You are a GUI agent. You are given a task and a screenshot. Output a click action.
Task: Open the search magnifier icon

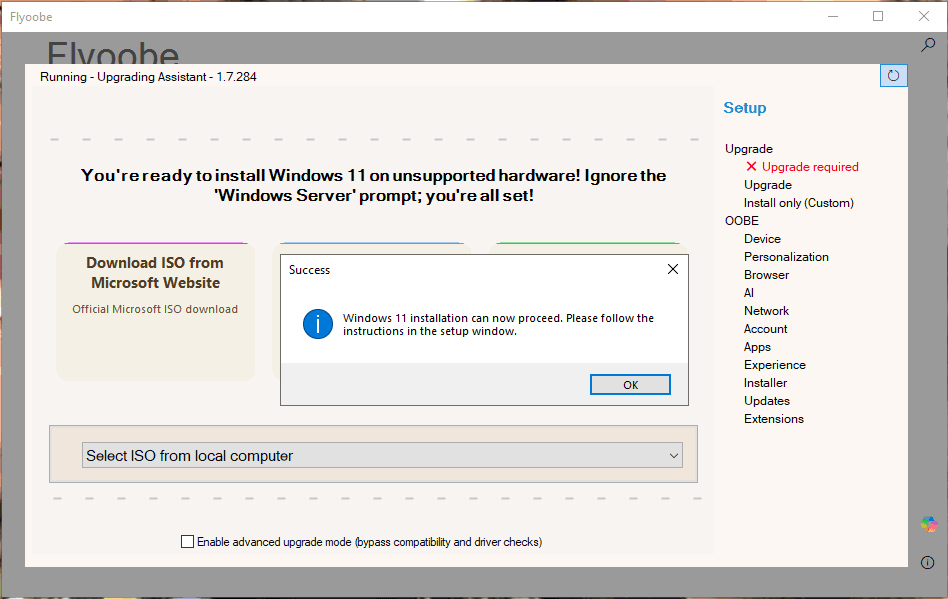pos(928,45)
